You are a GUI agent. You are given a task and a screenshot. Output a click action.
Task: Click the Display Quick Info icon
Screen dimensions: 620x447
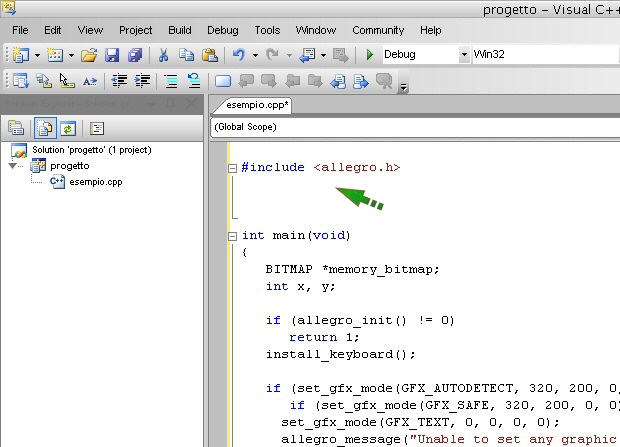pyautogui.click(x=66, y=81)
